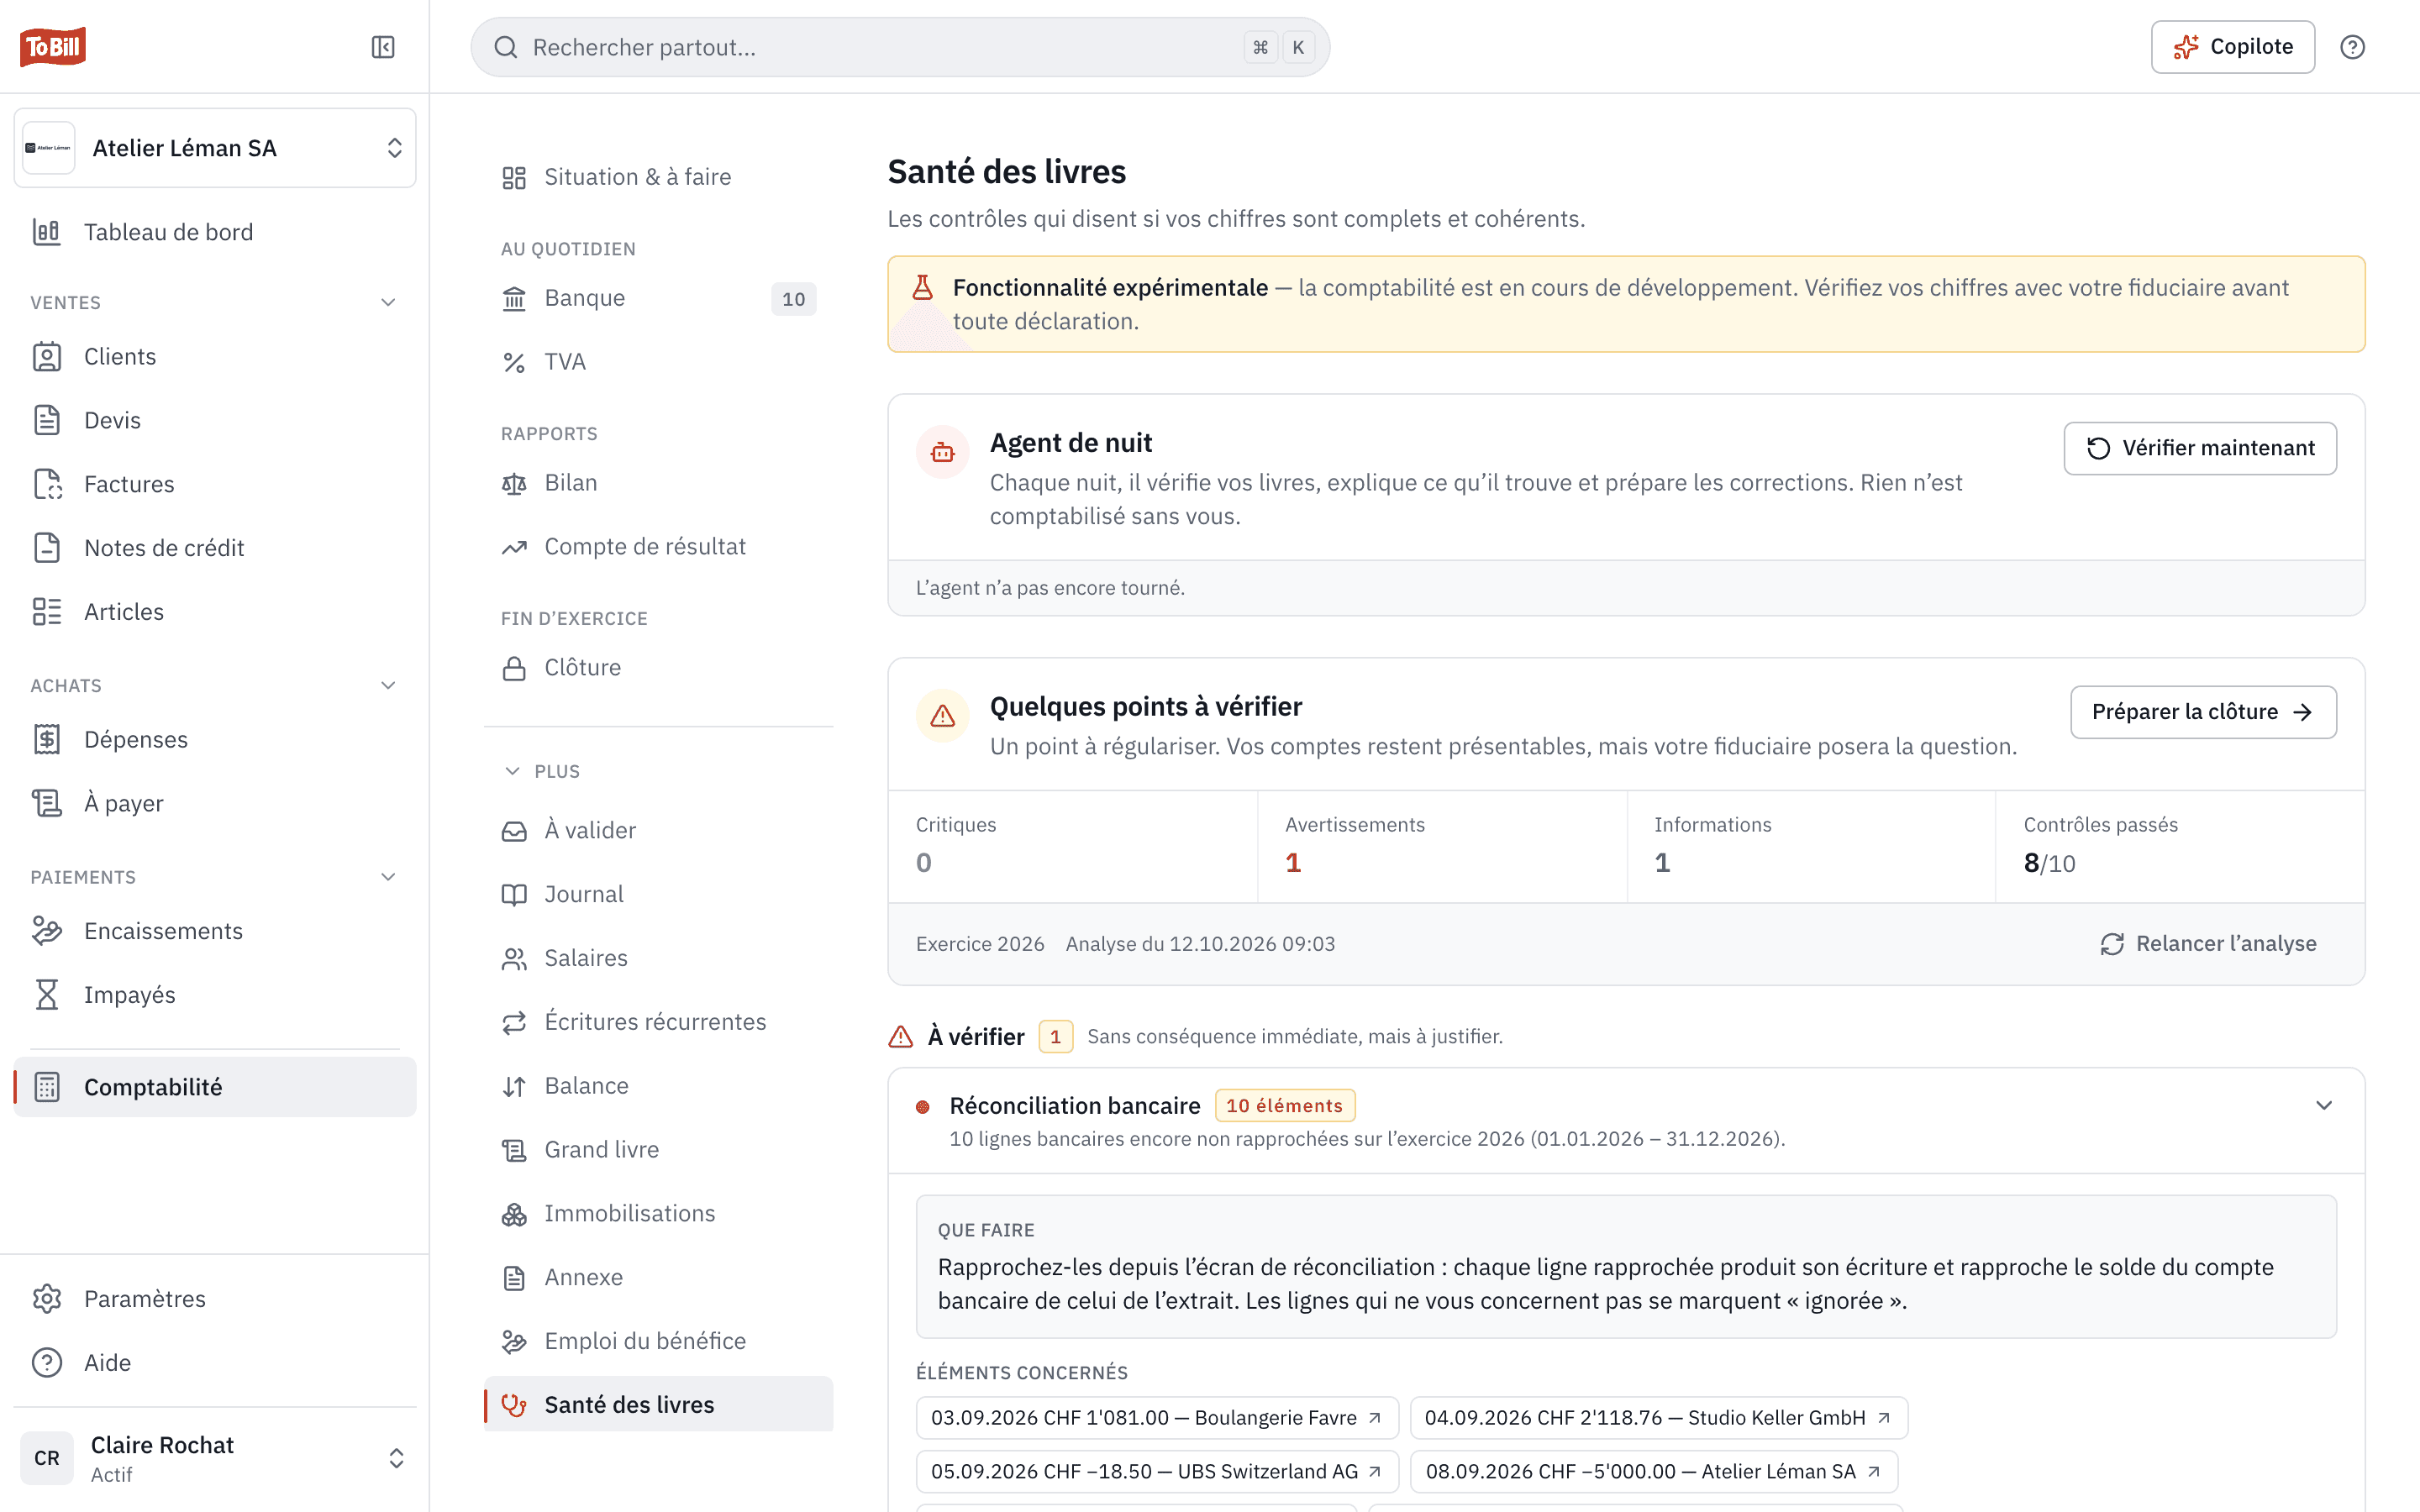Click the Impayés hourglass icon
Image resolution: width=2420 pixels, height=1512 pixels.
point(47,995)
